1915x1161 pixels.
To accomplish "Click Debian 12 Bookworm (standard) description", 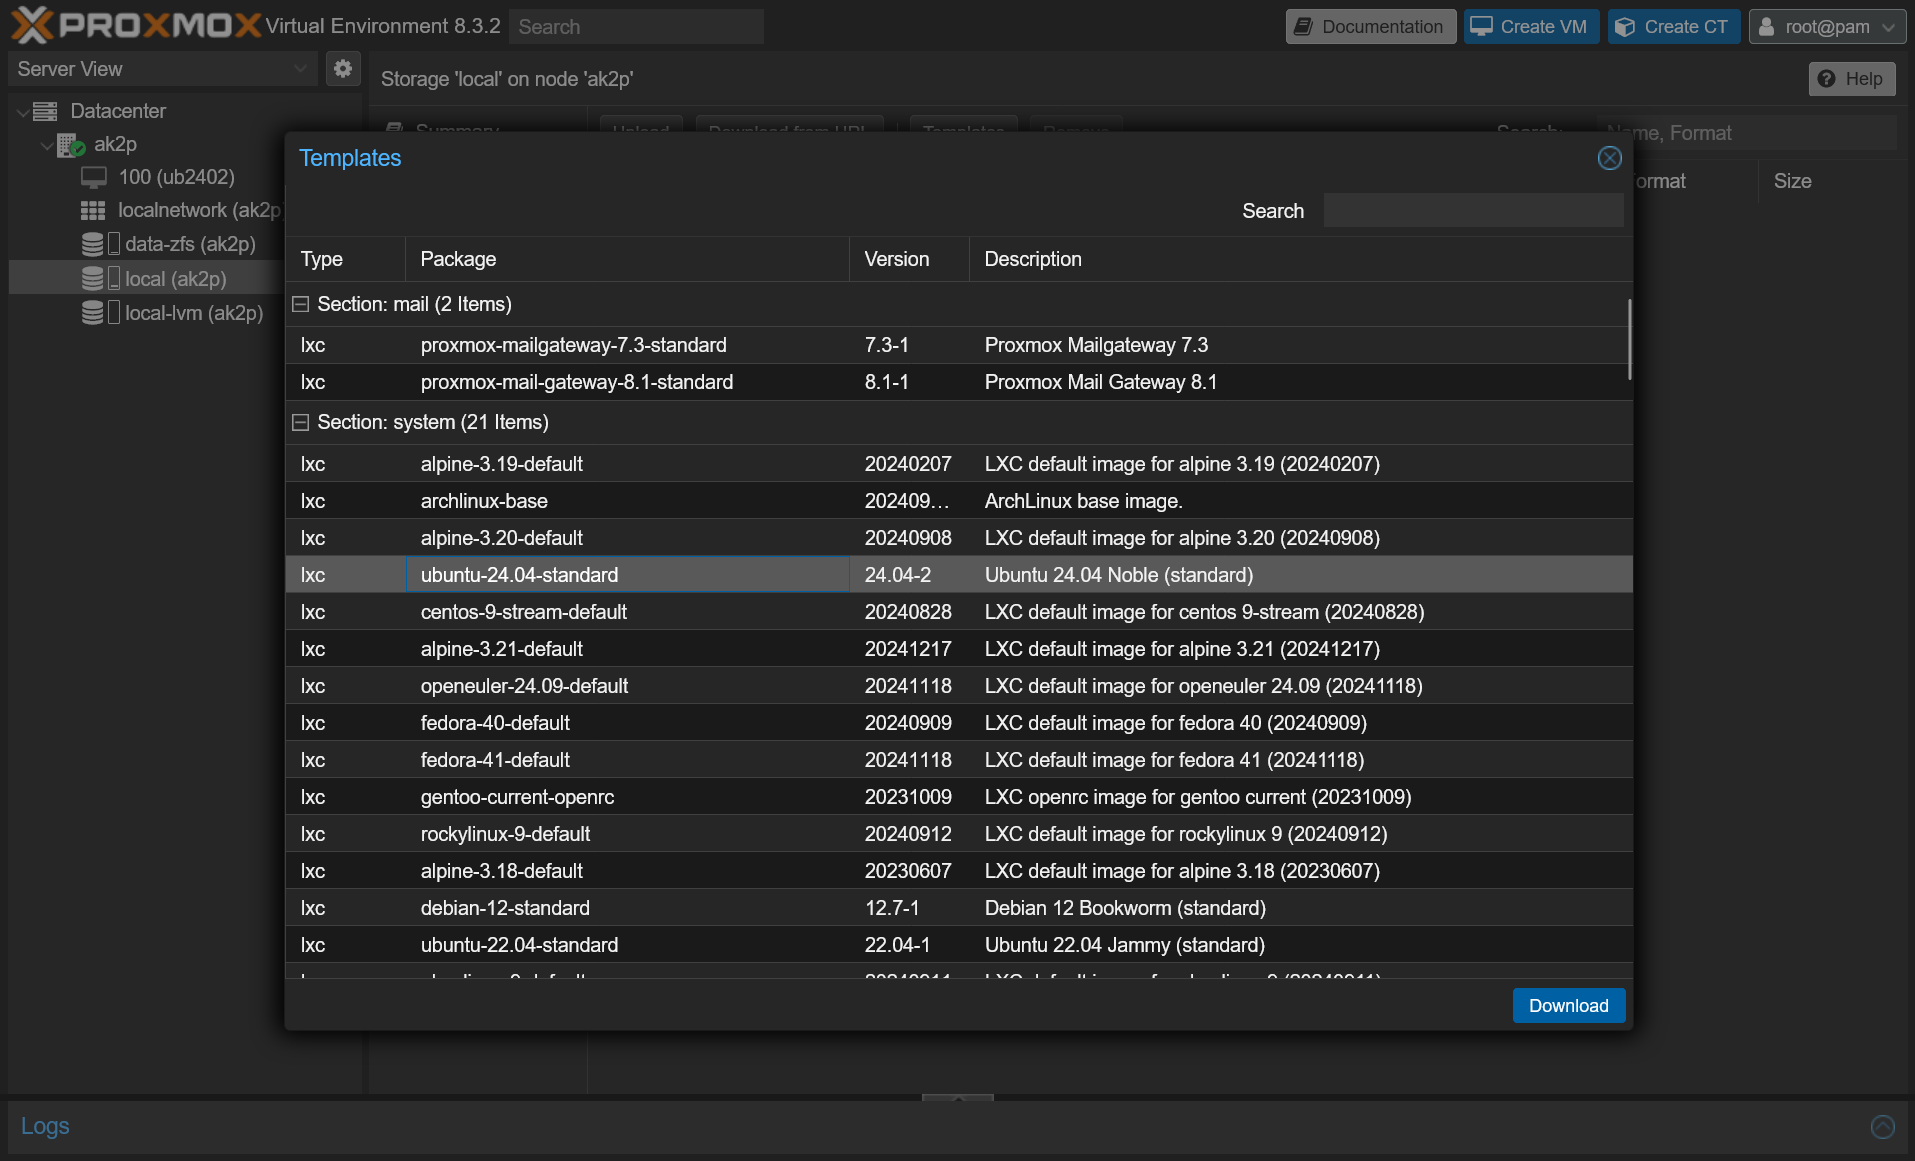I will point(1125,908).
